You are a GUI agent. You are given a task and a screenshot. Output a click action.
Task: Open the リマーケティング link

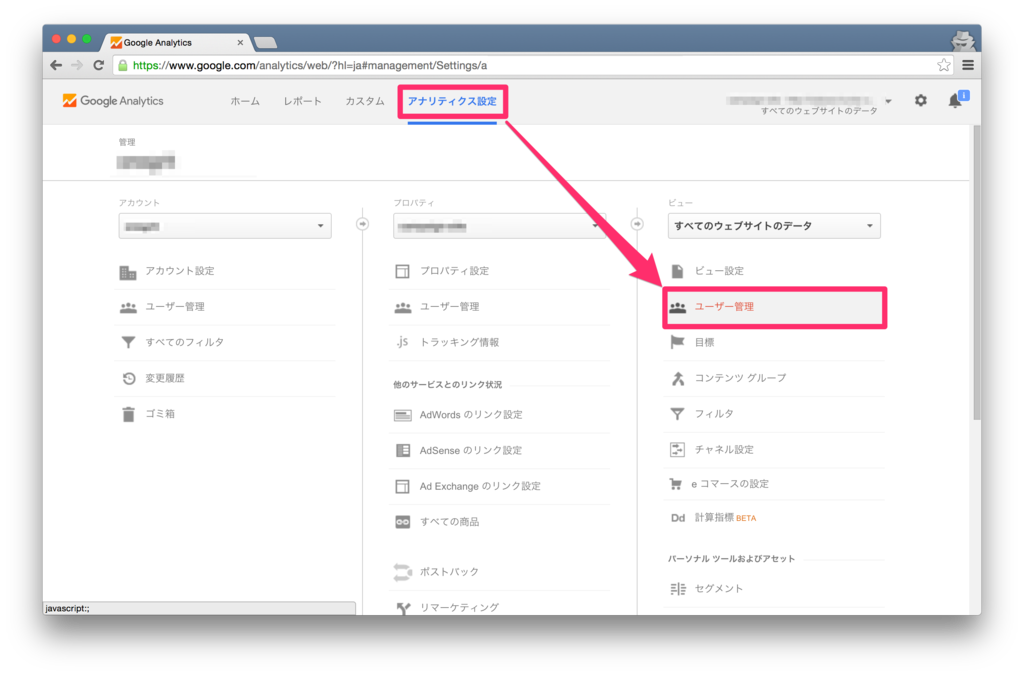coord(459,607)
